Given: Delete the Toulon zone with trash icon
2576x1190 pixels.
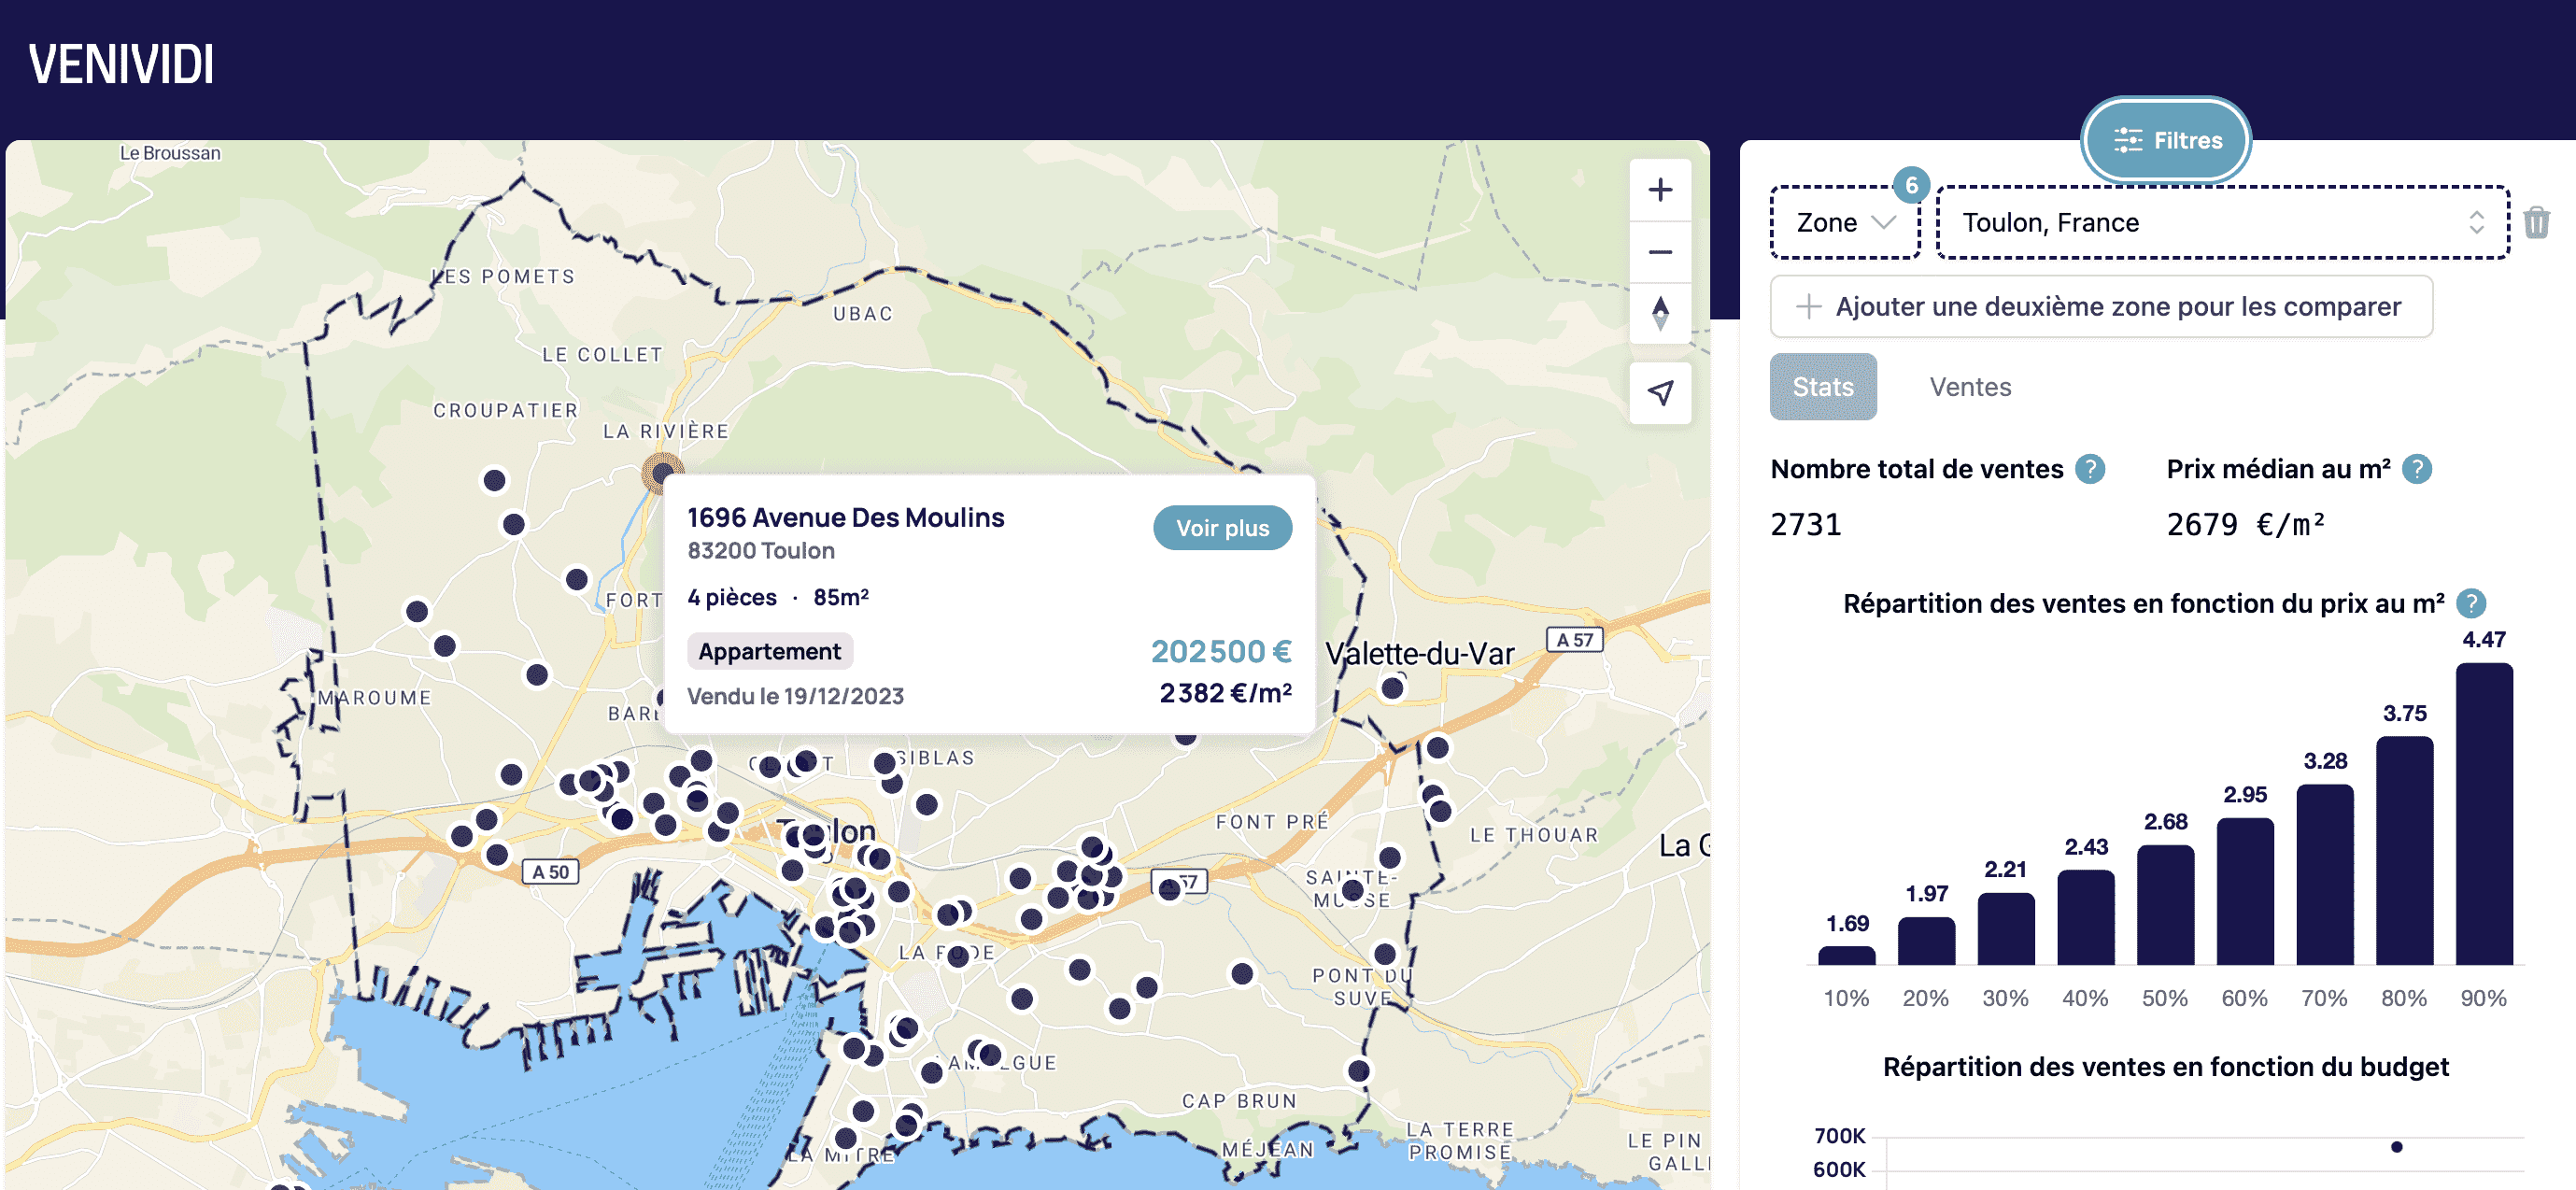Looking at the screenshot, I should pos(2536,222).
